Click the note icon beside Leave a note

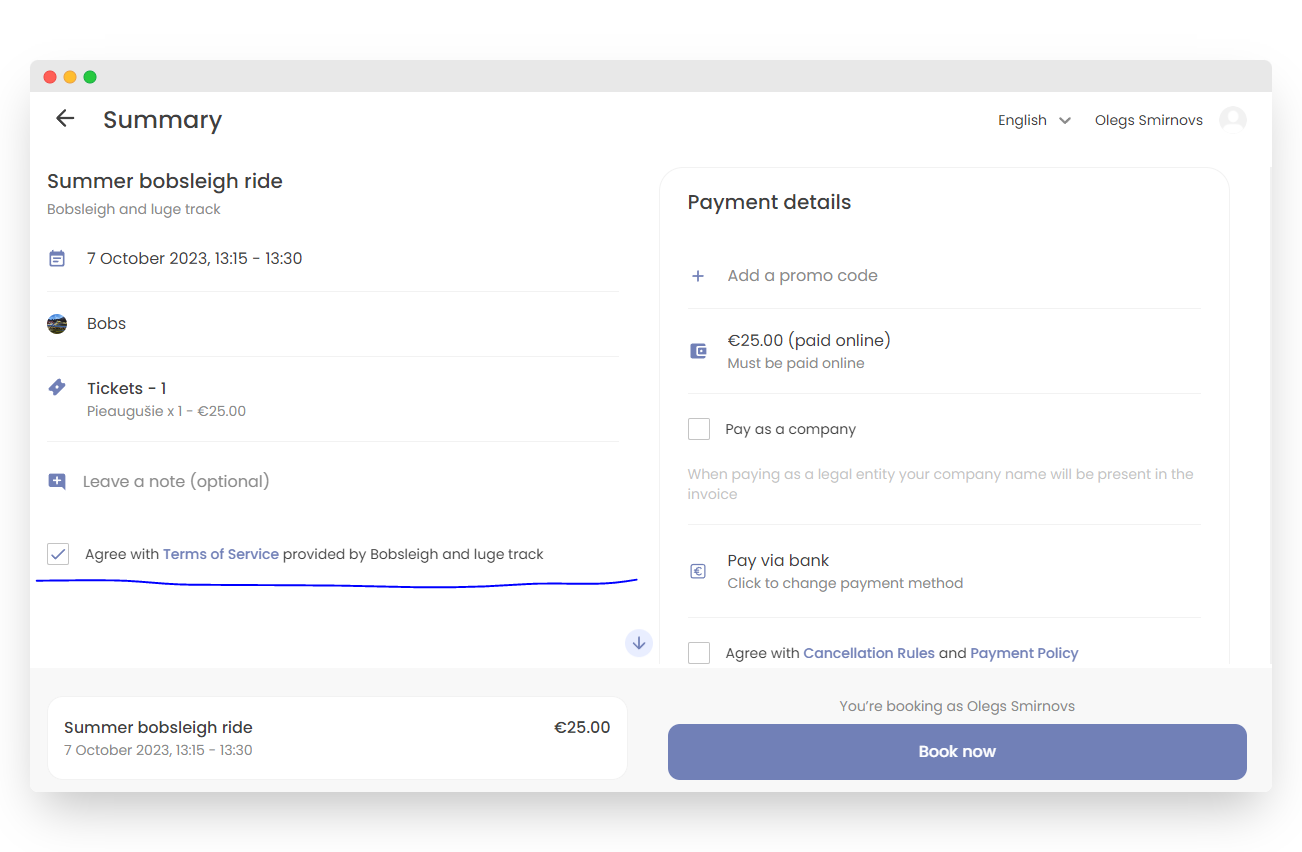click(57, 482)
